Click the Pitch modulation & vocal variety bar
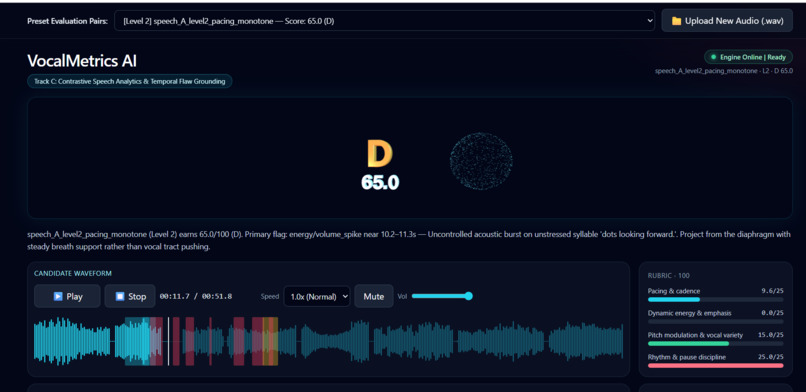This screenshot has width=806, height=392. pos(716,344)
